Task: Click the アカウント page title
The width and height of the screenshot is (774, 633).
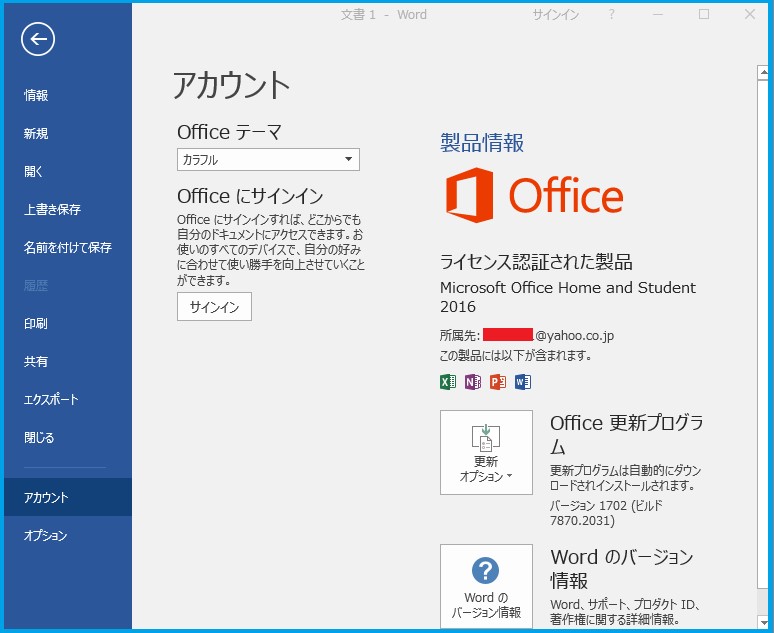Action: pos(231,85)
